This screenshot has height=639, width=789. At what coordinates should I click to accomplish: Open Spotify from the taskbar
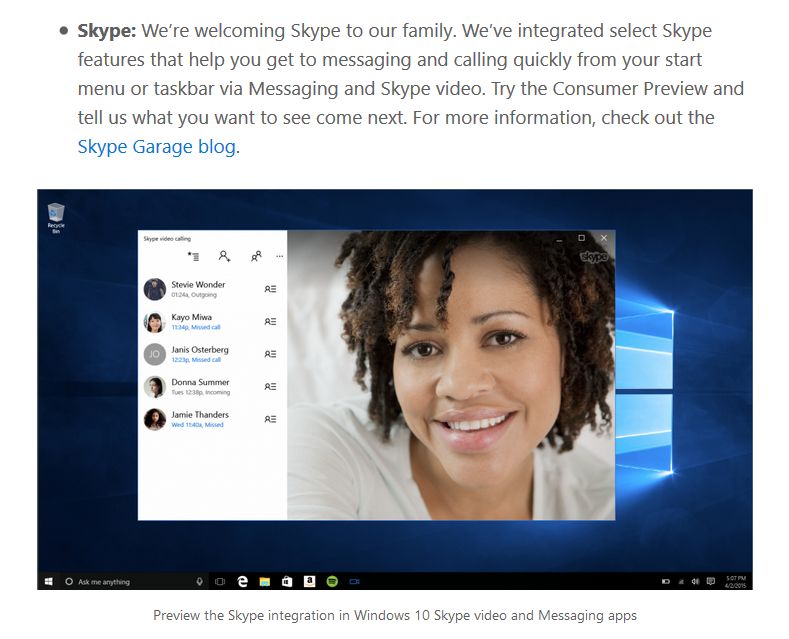click(x=332, y=582)
